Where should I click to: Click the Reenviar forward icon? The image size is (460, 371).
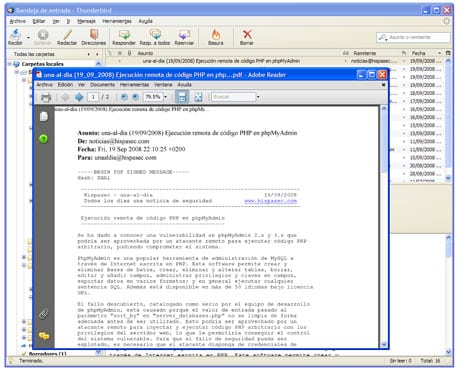click(184, 37)
